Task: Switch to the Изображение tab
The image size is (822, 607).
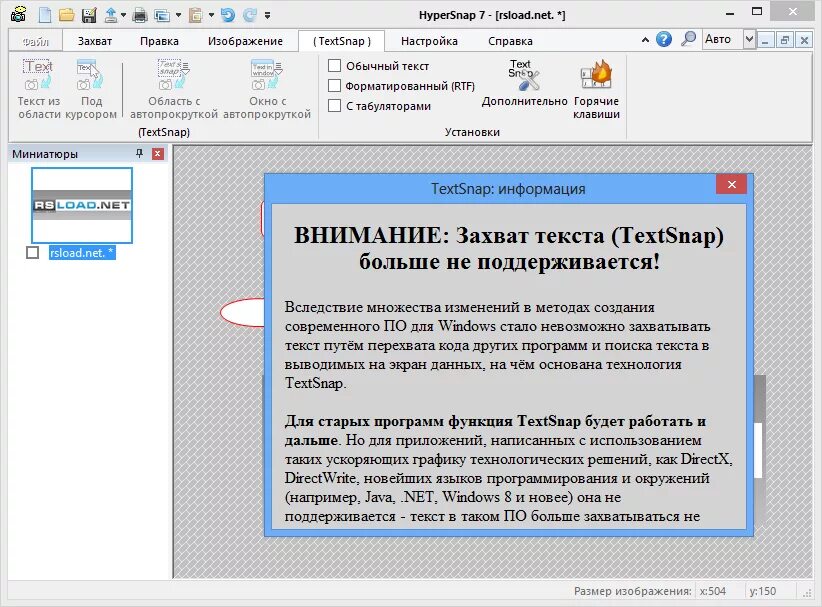Action: (245, 41)
